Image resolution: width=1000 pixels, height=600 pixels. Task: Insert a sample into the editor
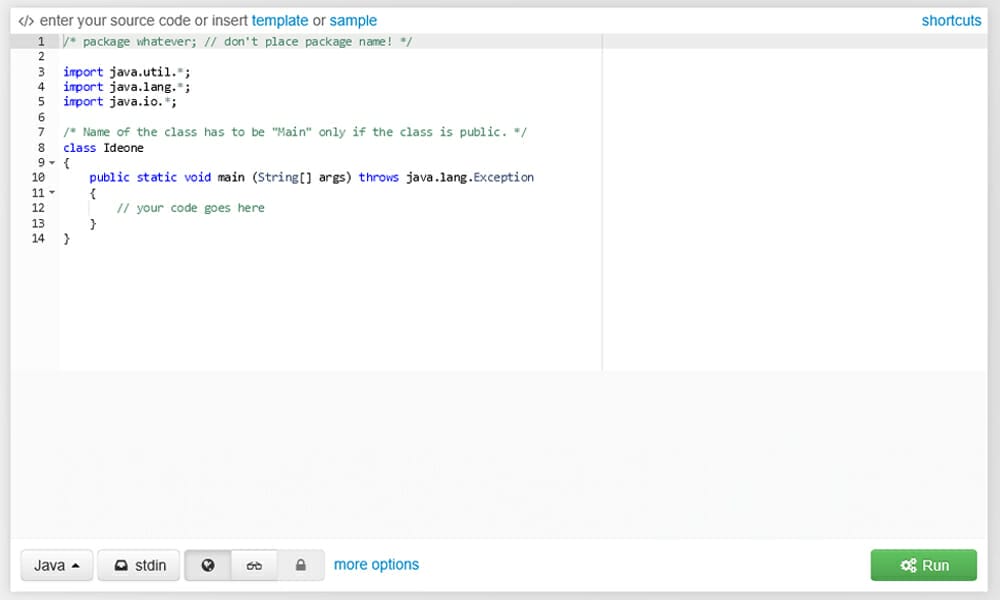pos(354,20)
